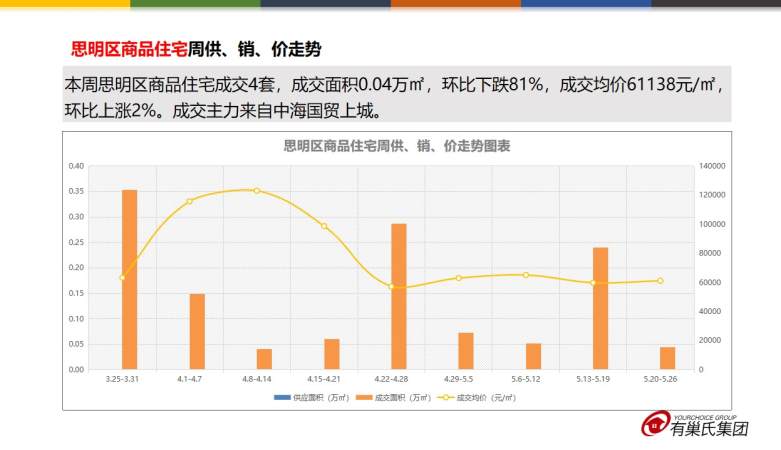Click the x-axis label 4.1-4.7
The image size is (781, 450).
[189, 379]
